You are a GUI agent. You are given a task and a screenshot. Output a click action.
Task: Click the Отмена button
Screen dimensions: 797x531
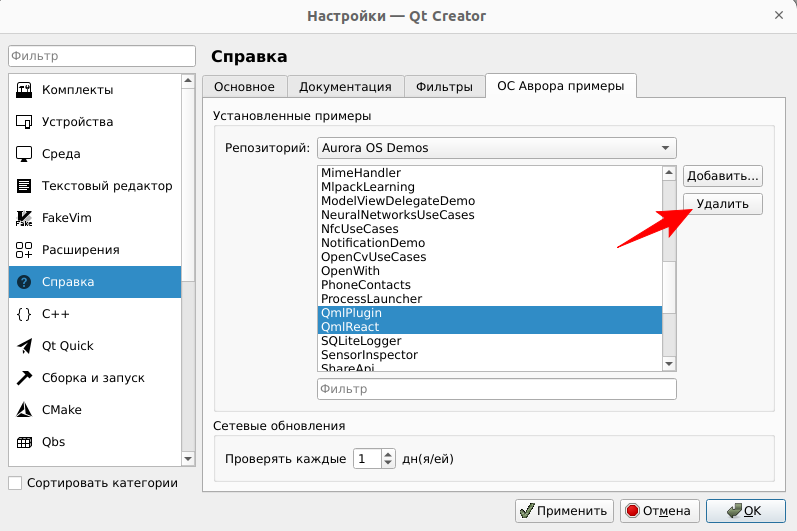tap(659, 511)
